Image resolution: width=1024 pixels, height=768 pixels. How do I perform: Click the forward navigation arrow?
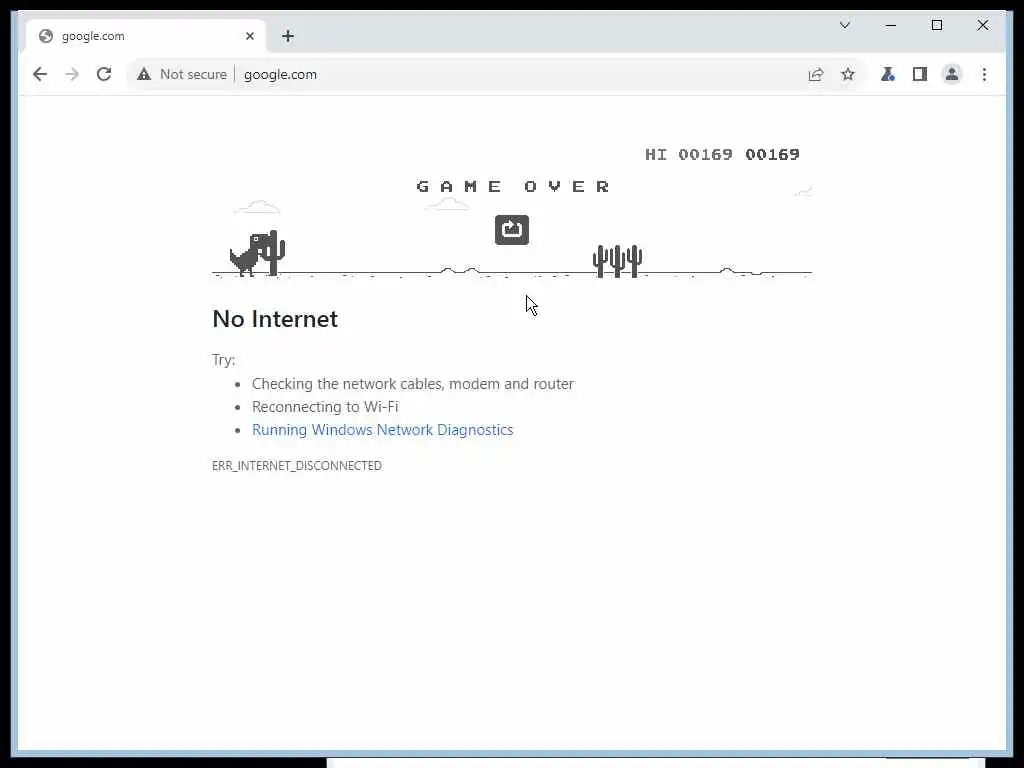72,74
